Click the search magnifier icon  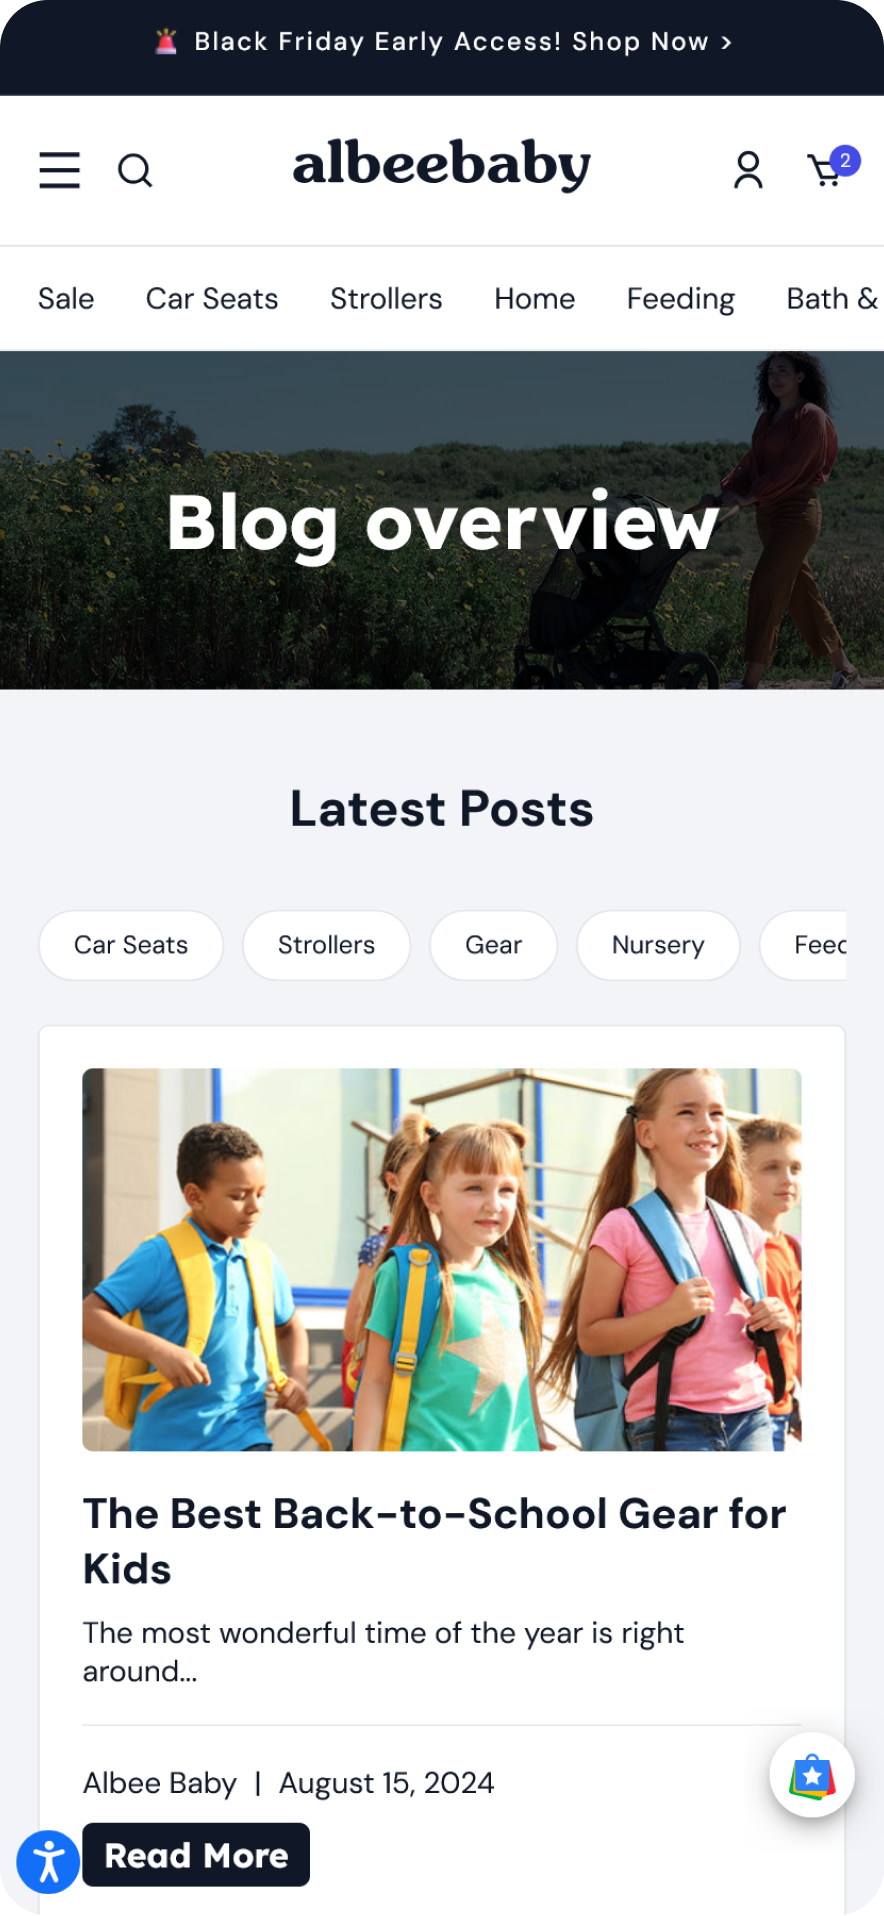coord(135,170)
